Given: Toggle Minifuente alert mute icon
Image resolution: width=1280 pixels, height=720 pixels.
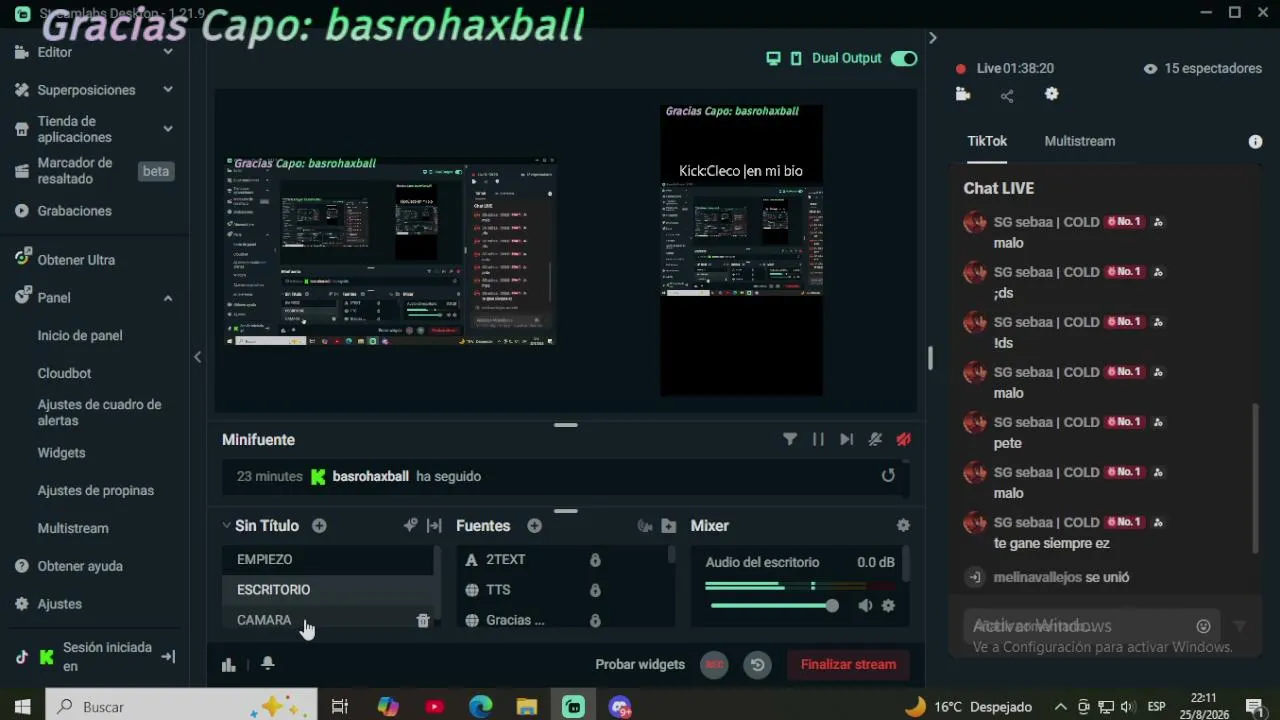Looking at the screenshot, I should point(875,439).
